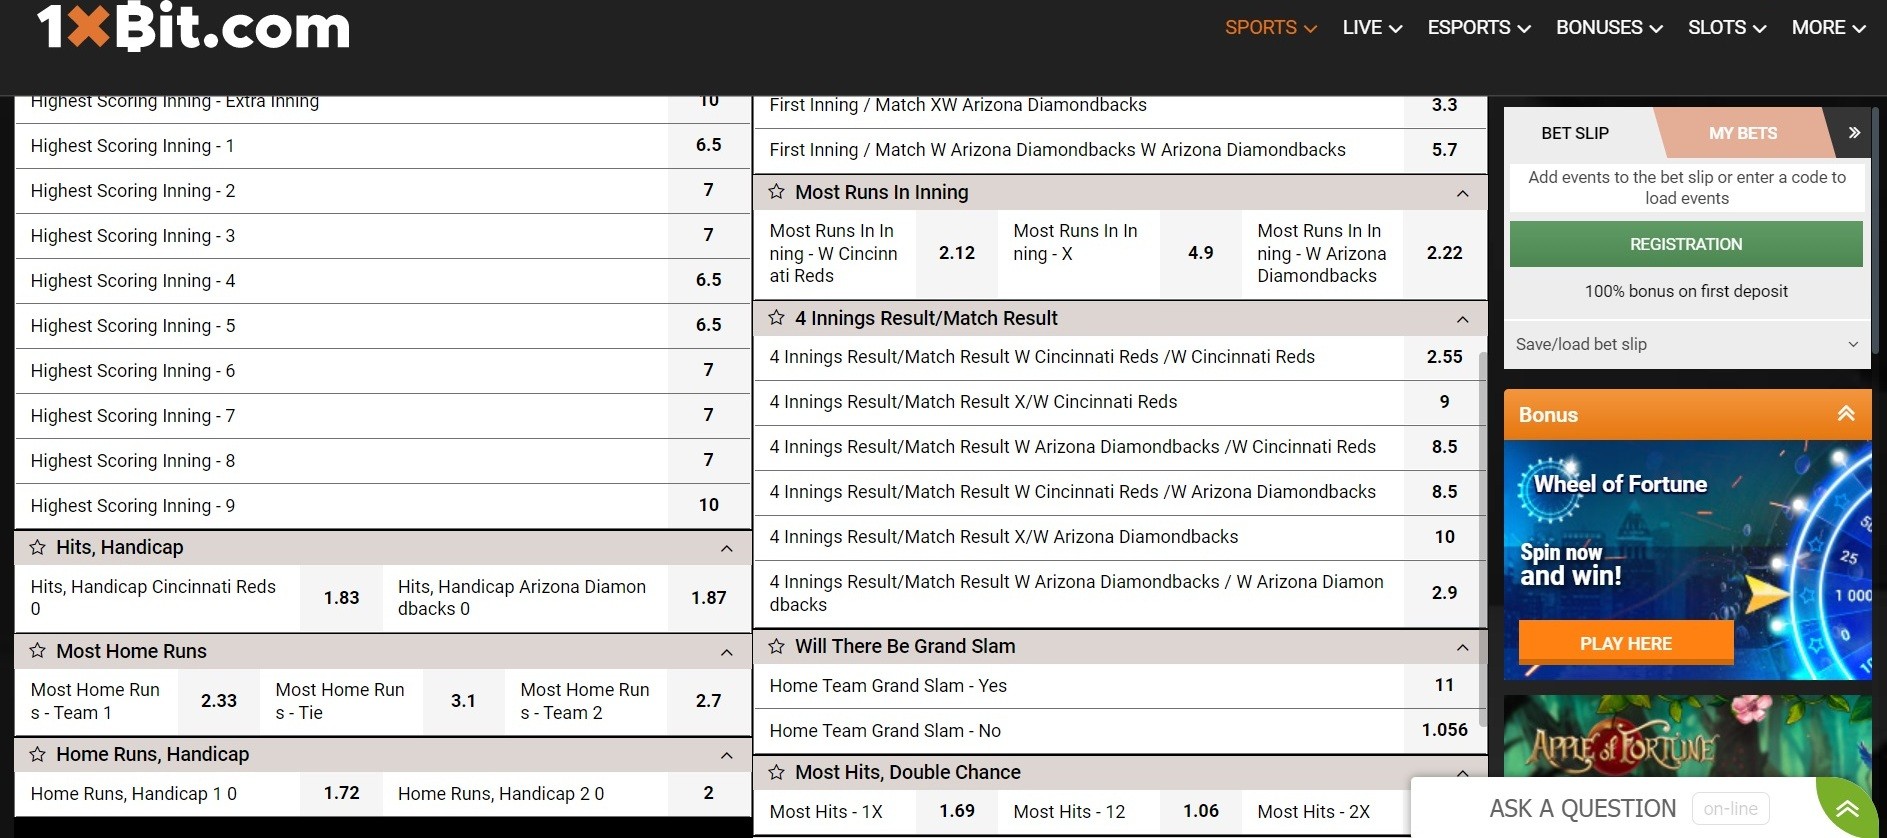The height and width of the screenshot is (838, 1887).
Task: Collapse the 4 Innings Result/Match Result section
Action: [x=1462, y=319]
